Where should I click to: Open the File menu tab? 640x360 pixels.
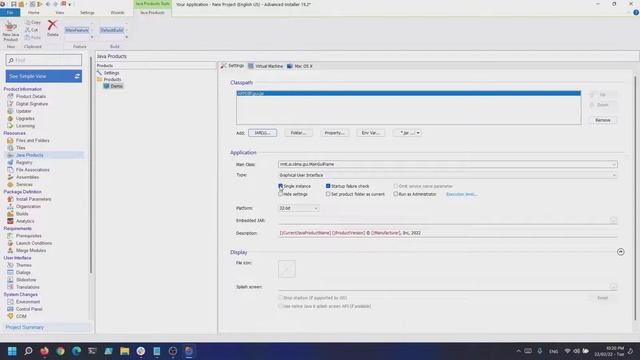10,13
